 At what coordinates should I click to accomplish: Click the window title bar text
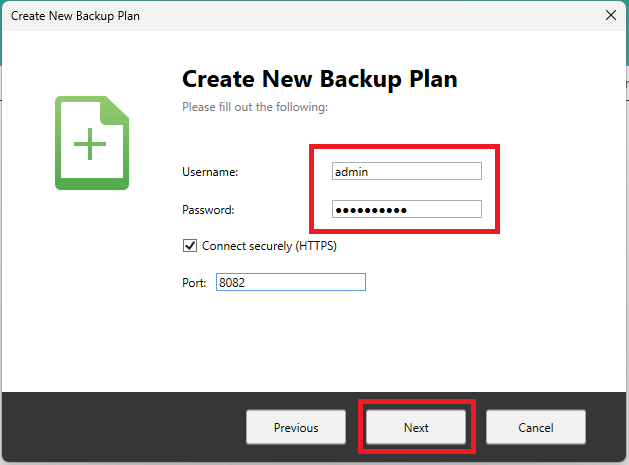(75, 15)
